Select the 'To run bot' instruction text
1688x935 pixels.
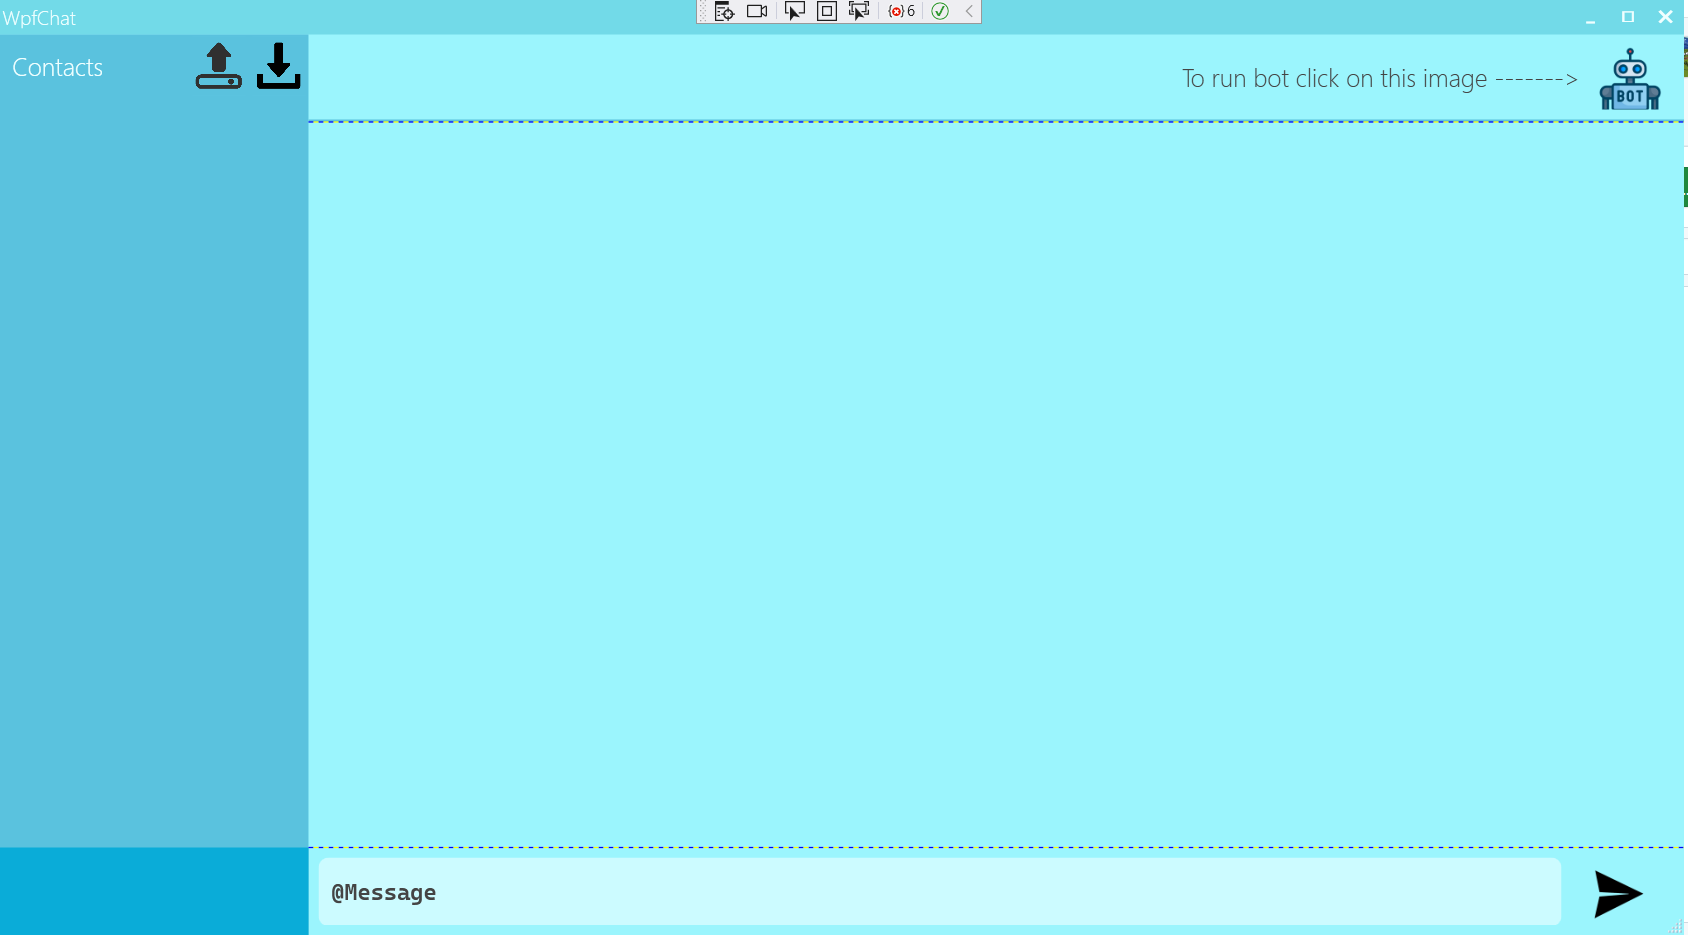coord(1377,78)
